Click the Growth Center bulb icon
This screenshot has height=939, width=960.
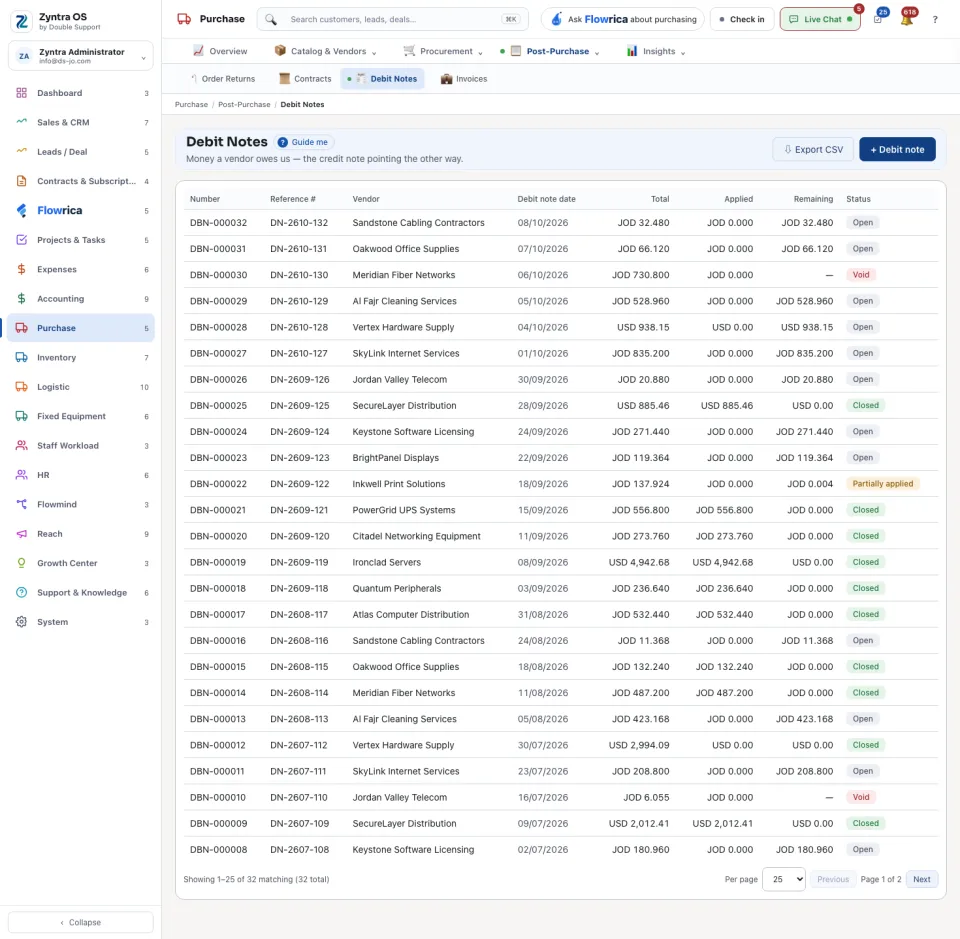21,563
